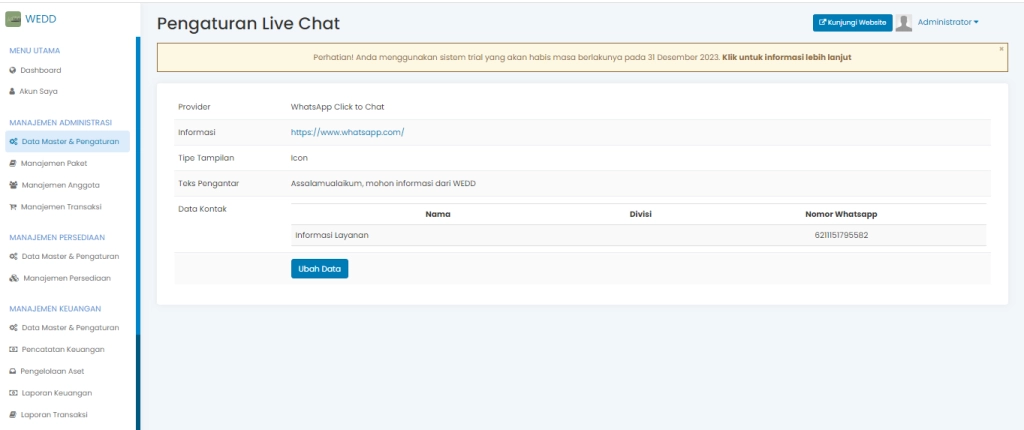1024x430 pixels.
Task: Open the whatsapp.com information link
Action: coord(347,132)
